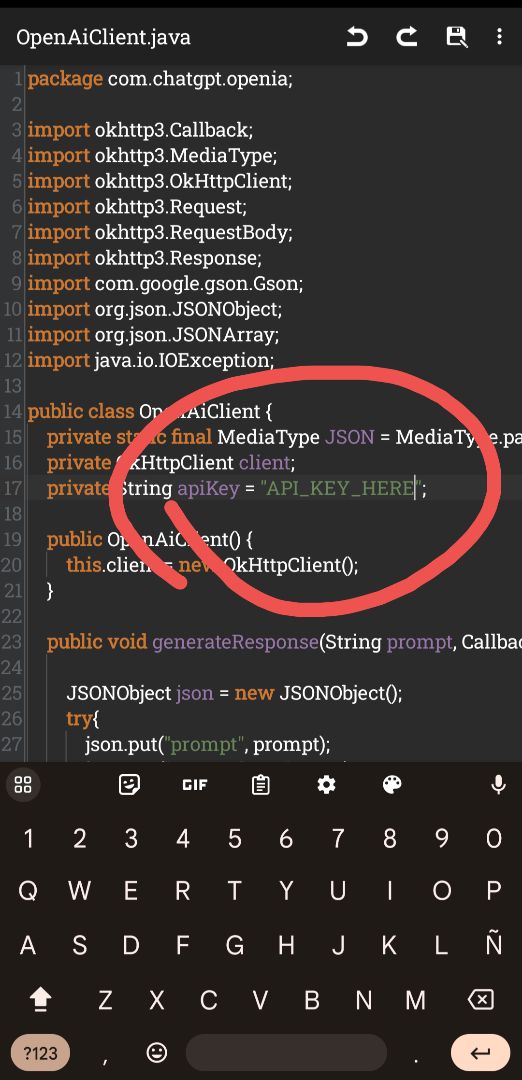Save file with the floppy disk icon
Screen dimensions: 522x1080
[457, 37]
